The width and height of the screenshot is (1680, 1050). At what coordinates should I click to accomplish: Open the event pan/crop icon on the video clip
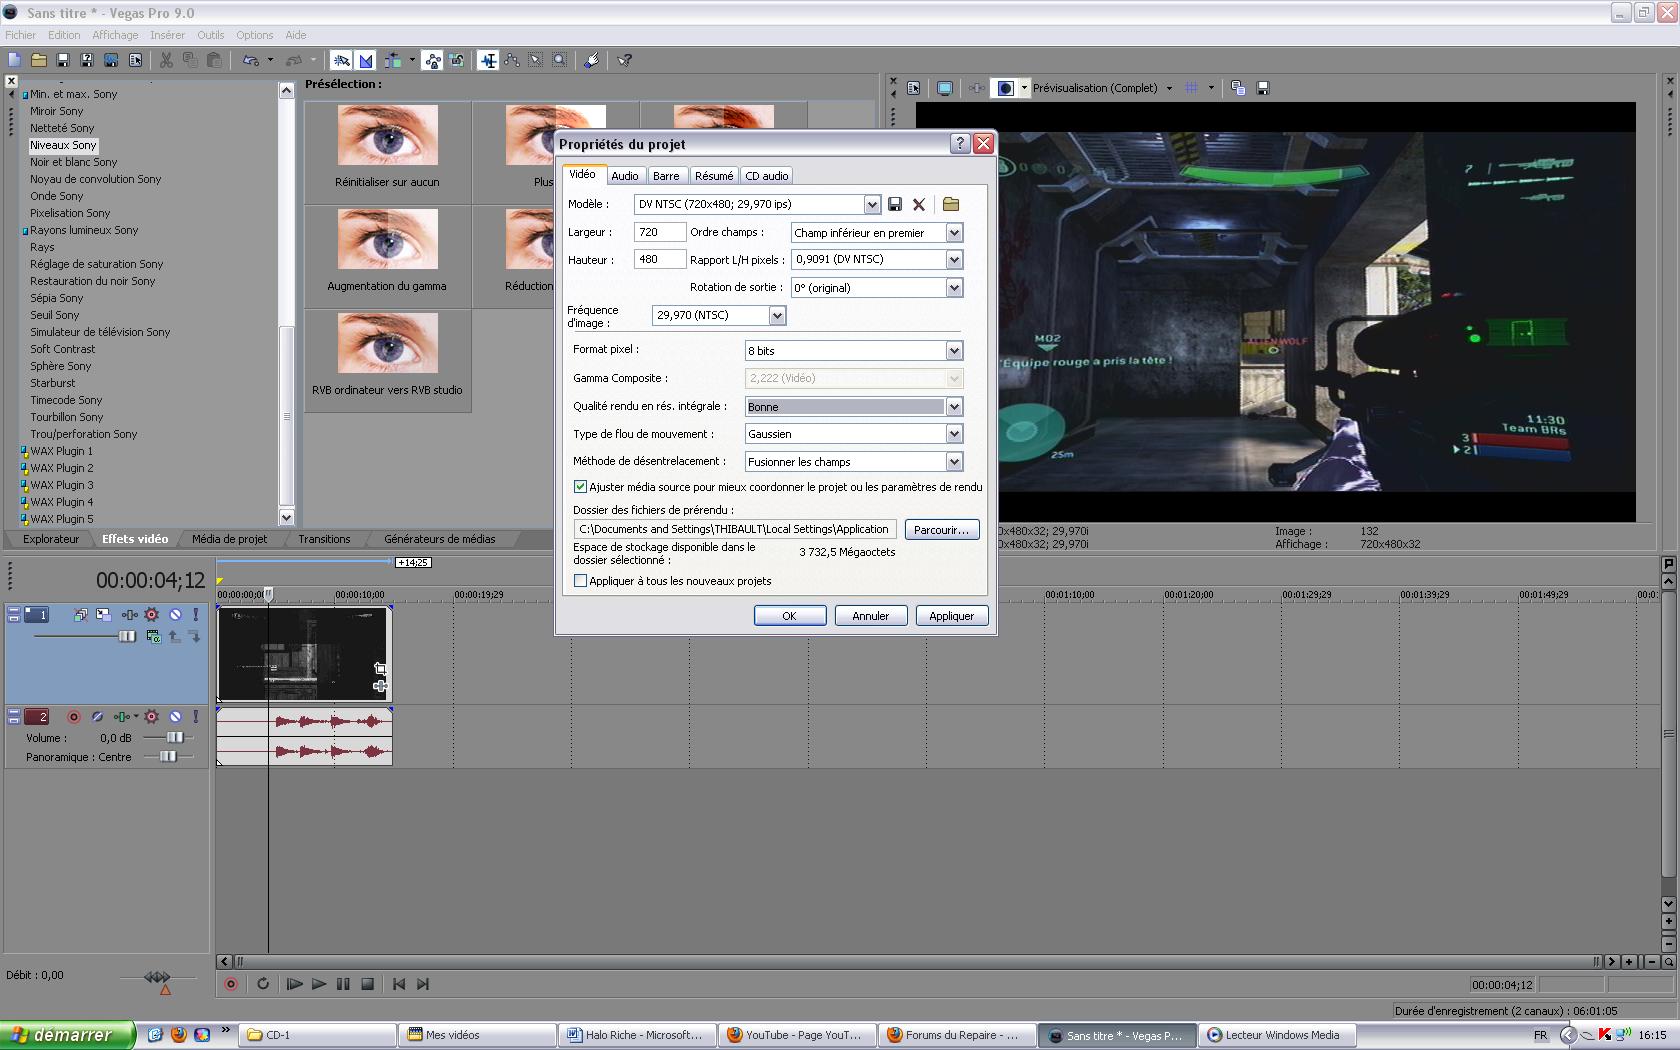point(380,668)
